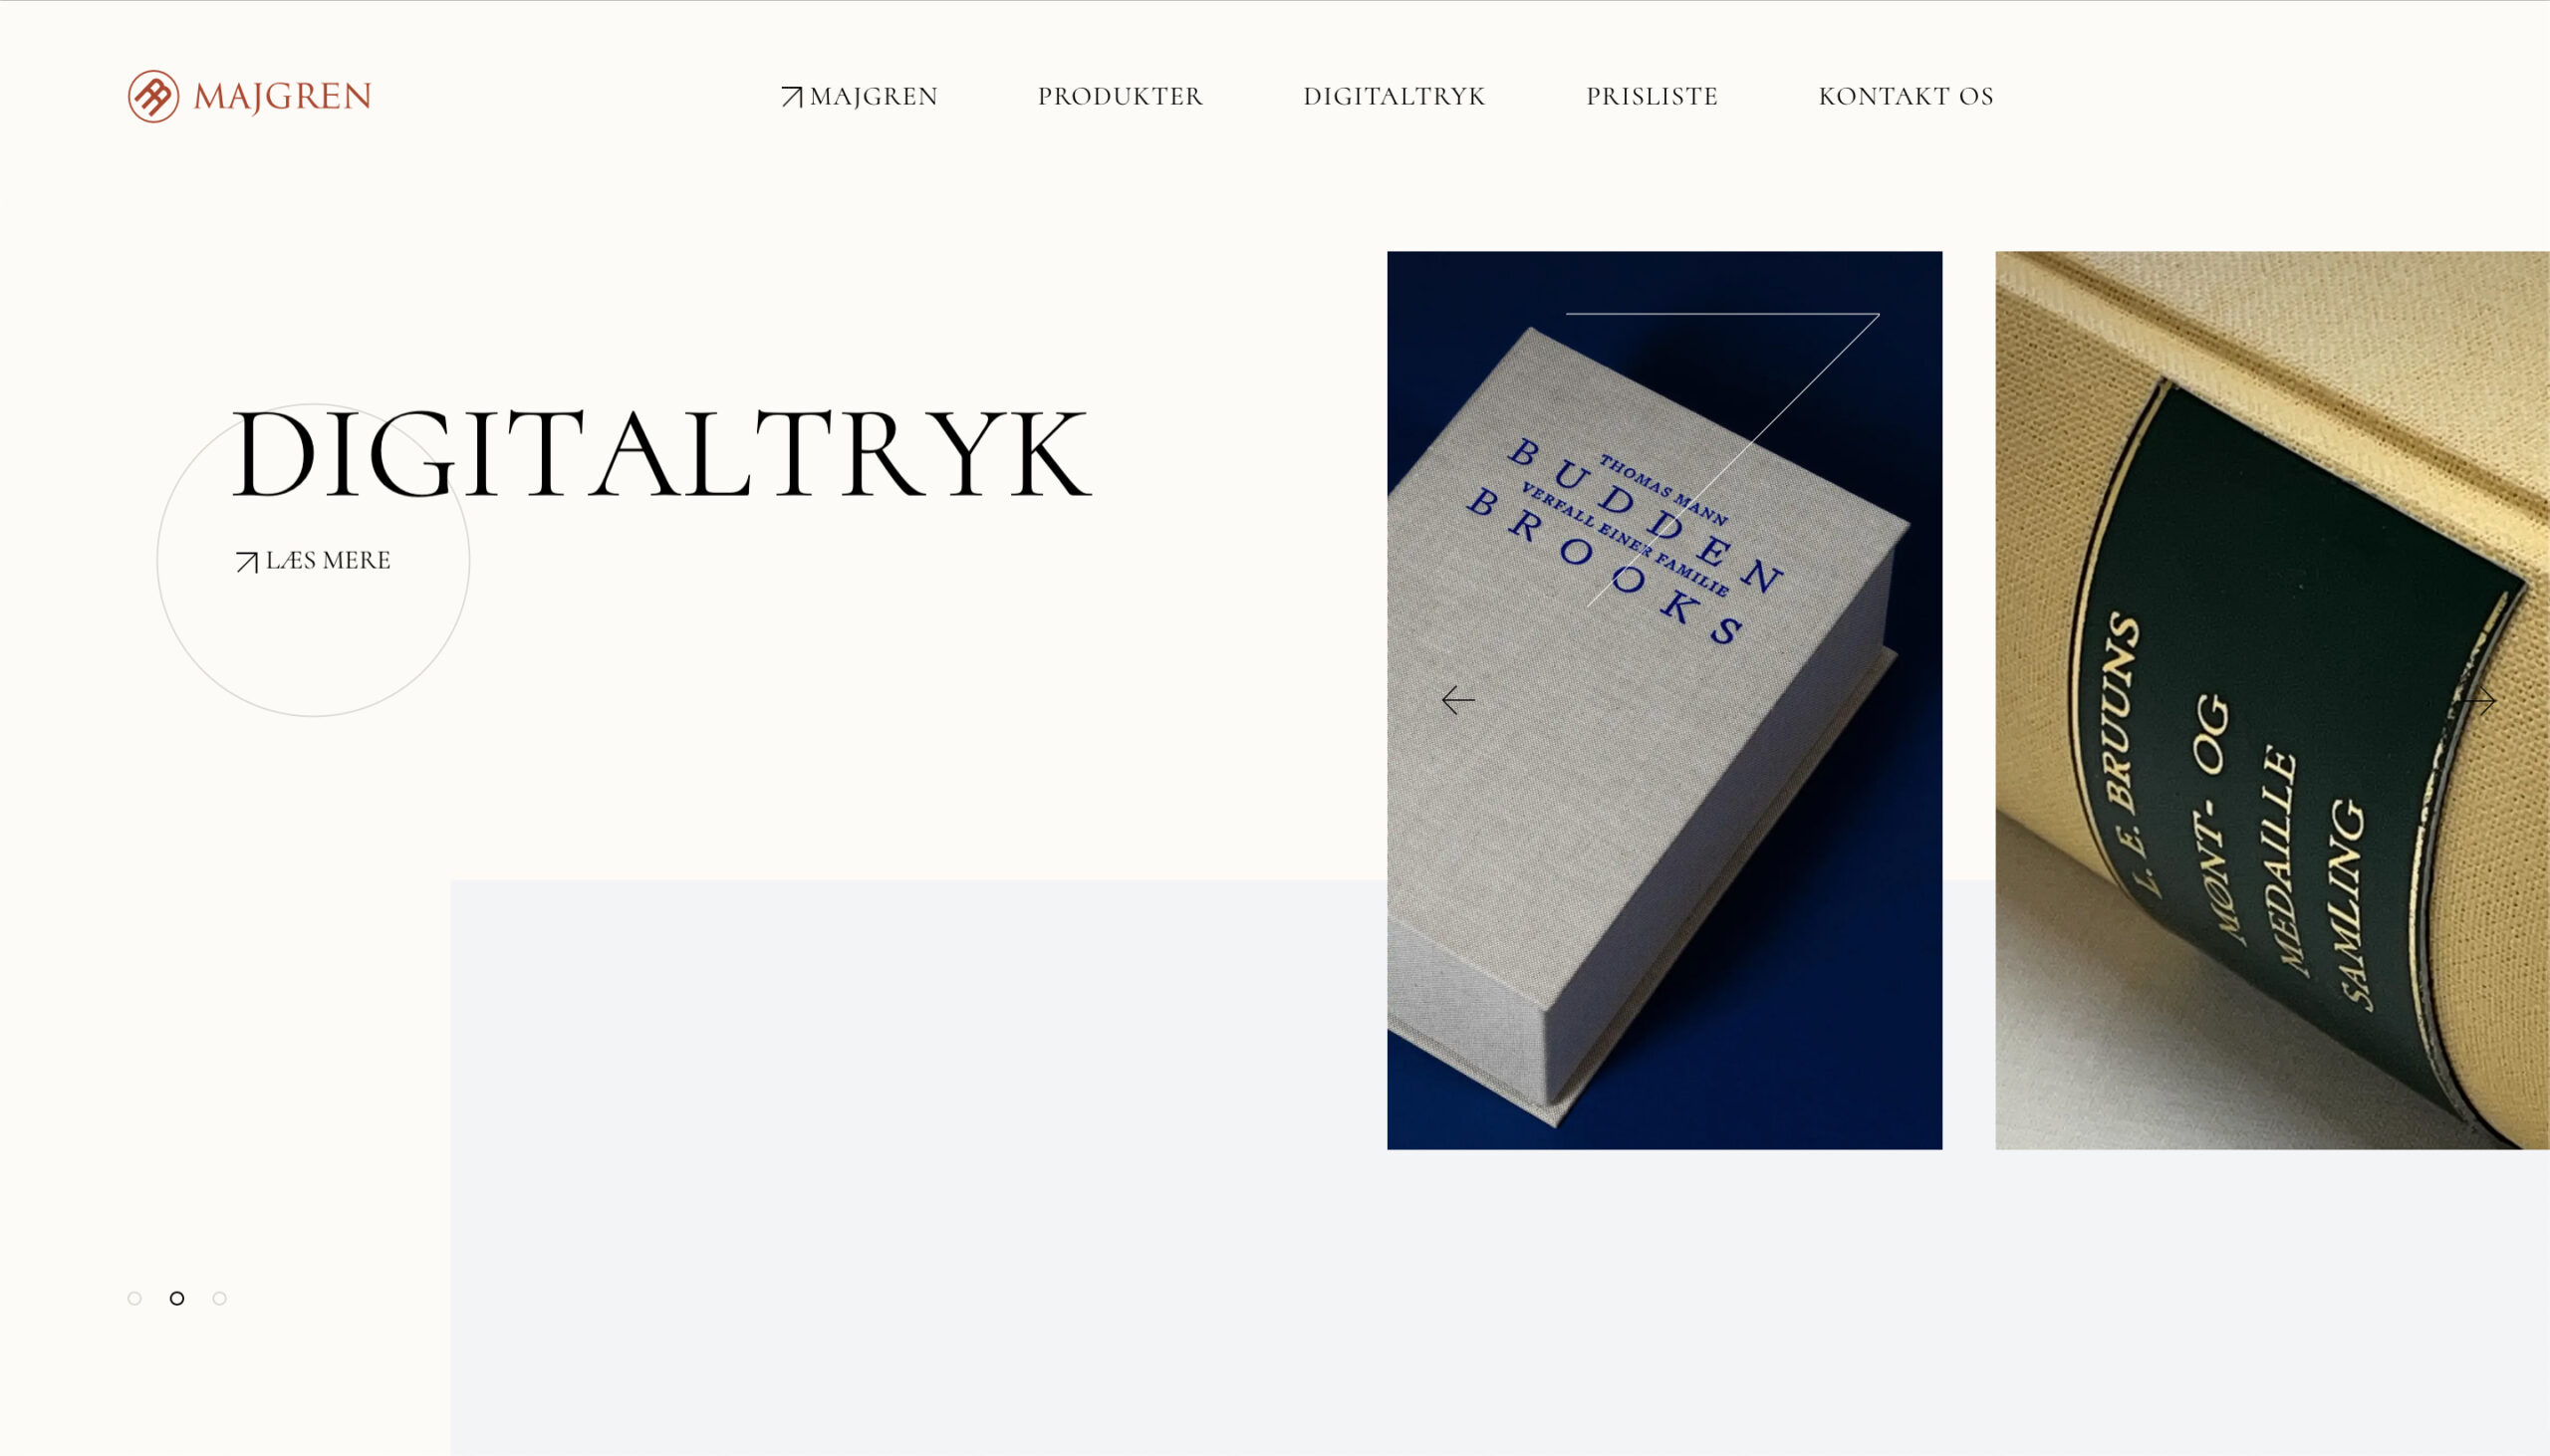Image resolution: width=2550 pixels, height=1456 pixels.
Task: Open the Bruuns Mønt- og Medaille book image
Action: click(x=2272, y=700)
